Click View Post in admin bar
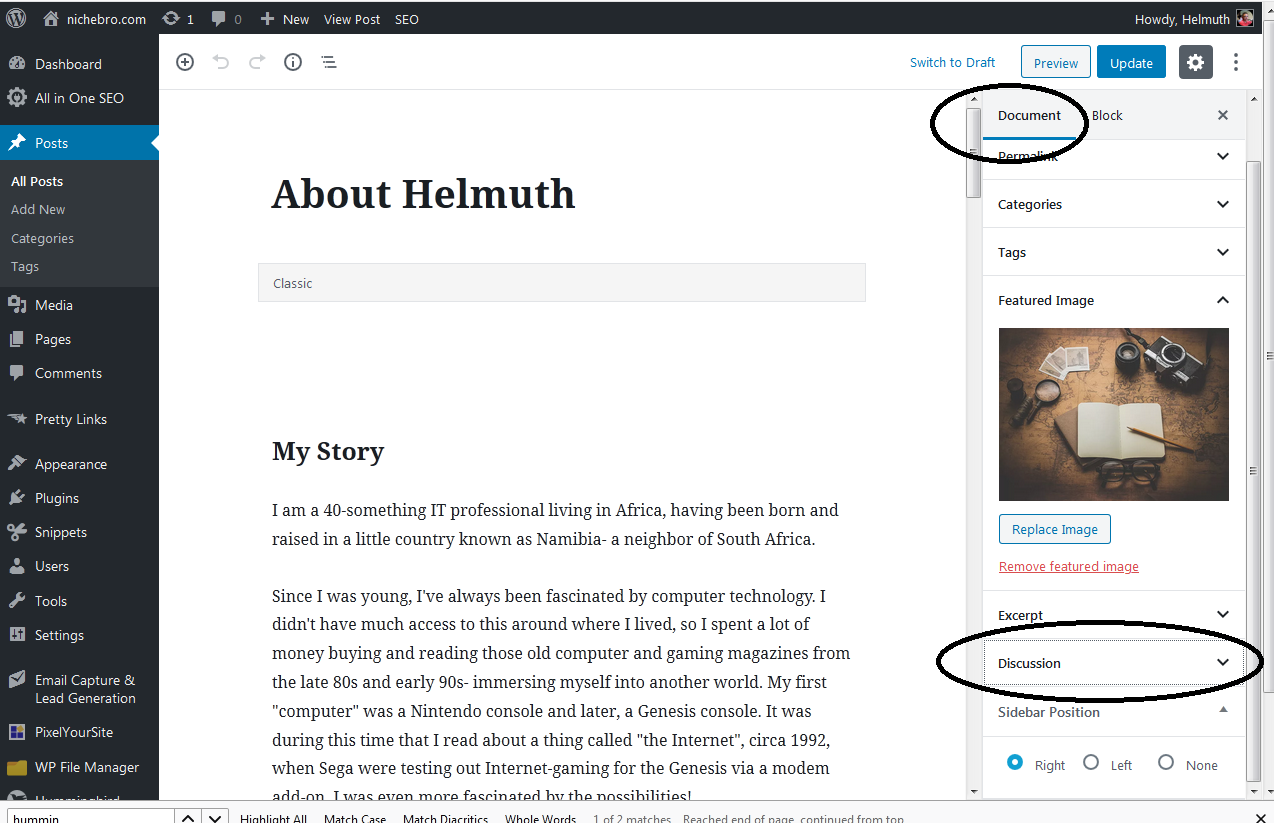The height and width of the screenshot is (823, 1274). (x=352, y=19)
